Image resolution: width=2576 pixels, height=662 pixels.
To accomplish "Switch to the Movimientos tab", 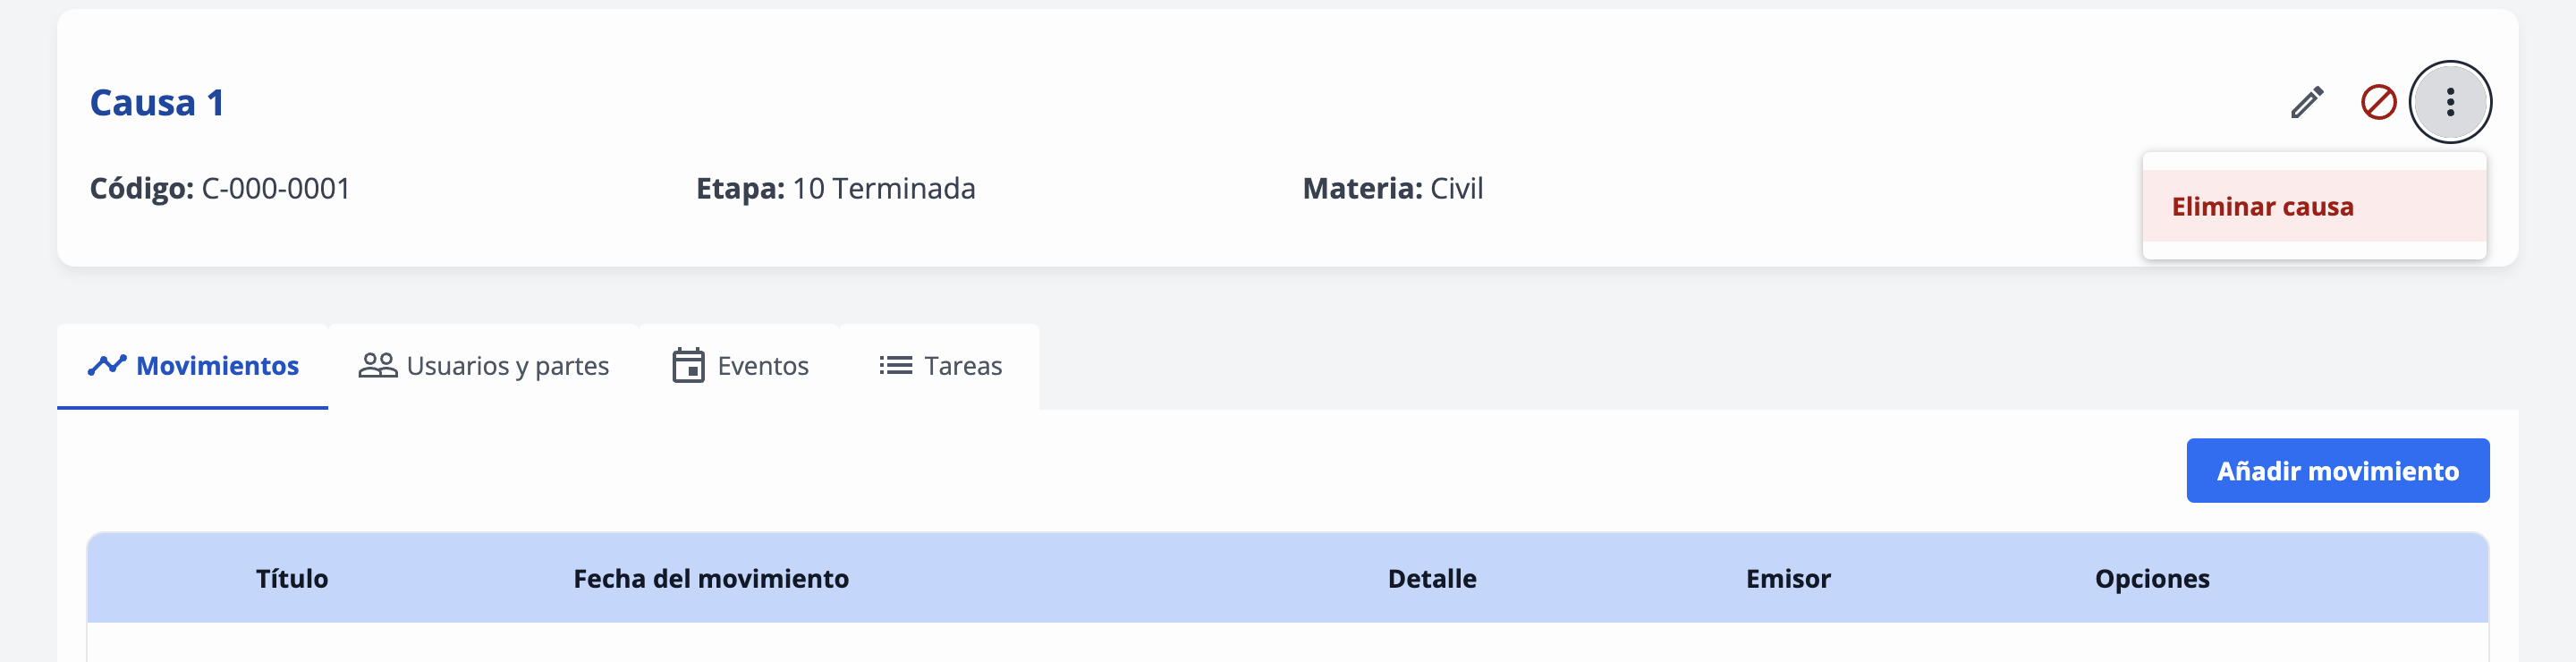I will click(193, 366).
